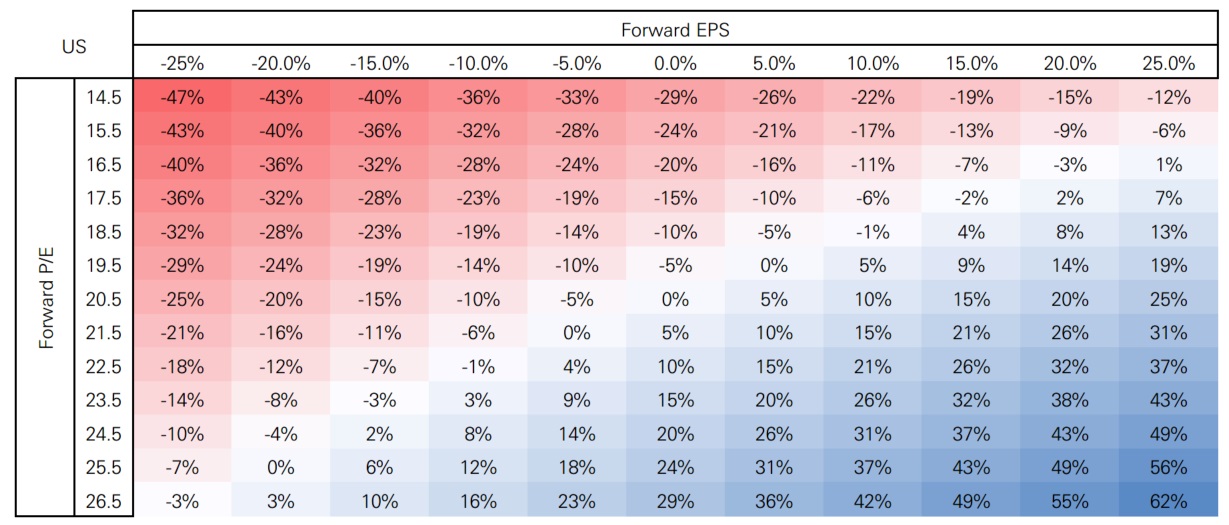Click the 56% cell in row 25.5
1229x525 pixels.
pos(1168,467)
